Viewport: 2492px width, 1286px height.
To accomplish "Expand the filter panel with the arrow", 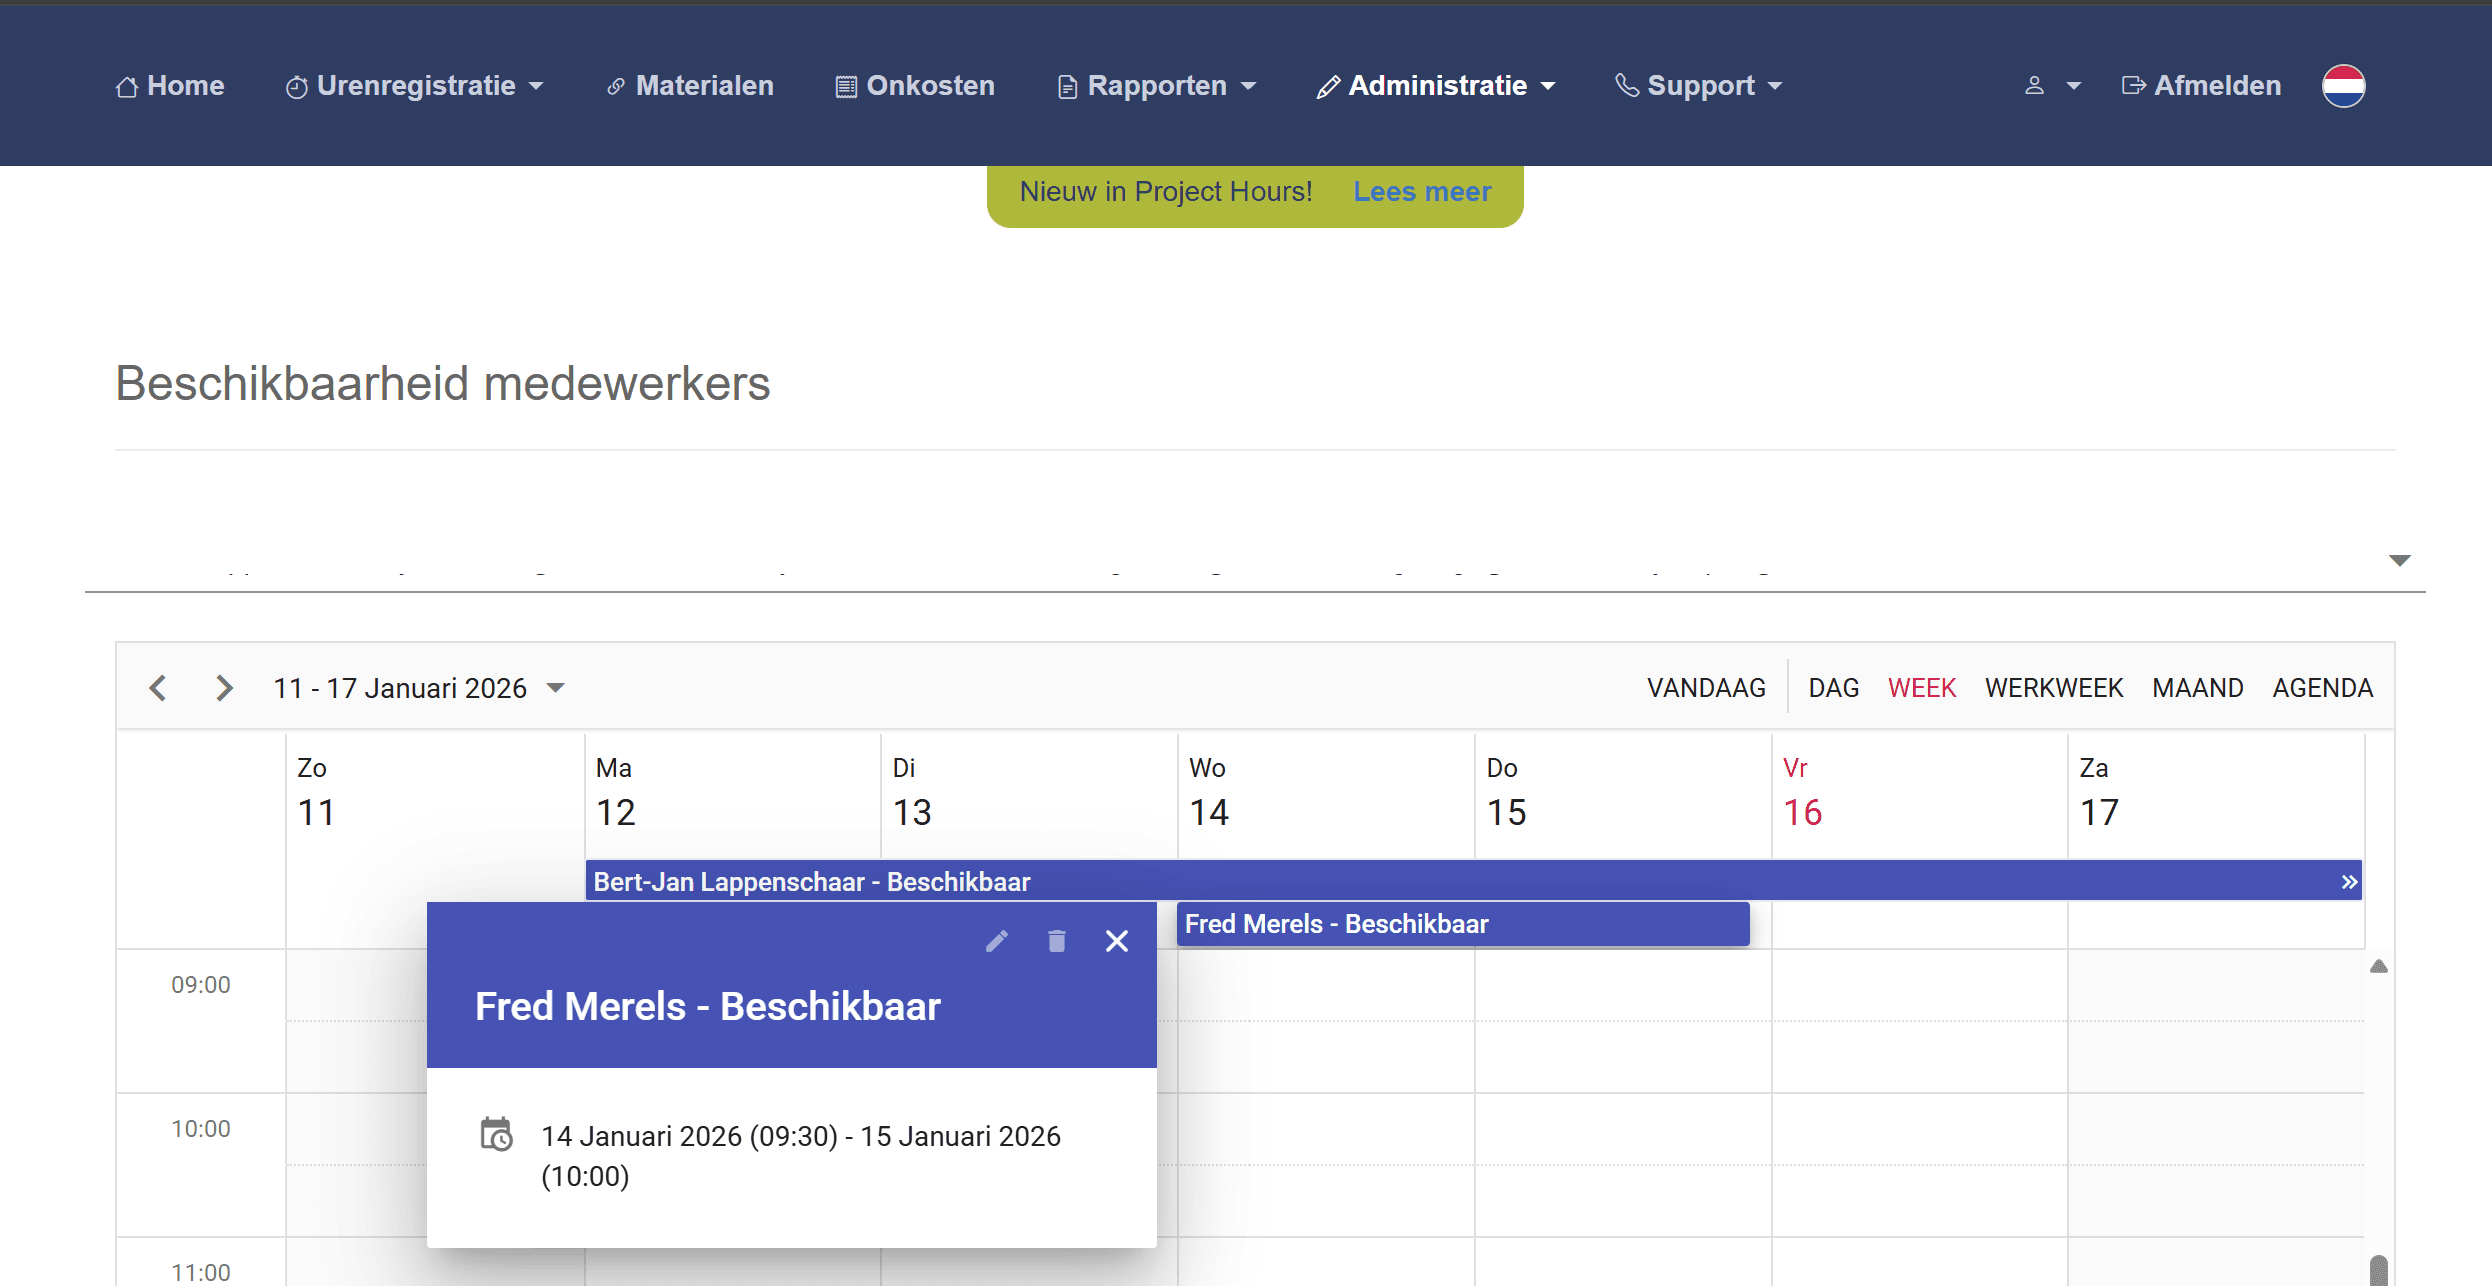I will pyautogui.click(x=2398, y=560).
